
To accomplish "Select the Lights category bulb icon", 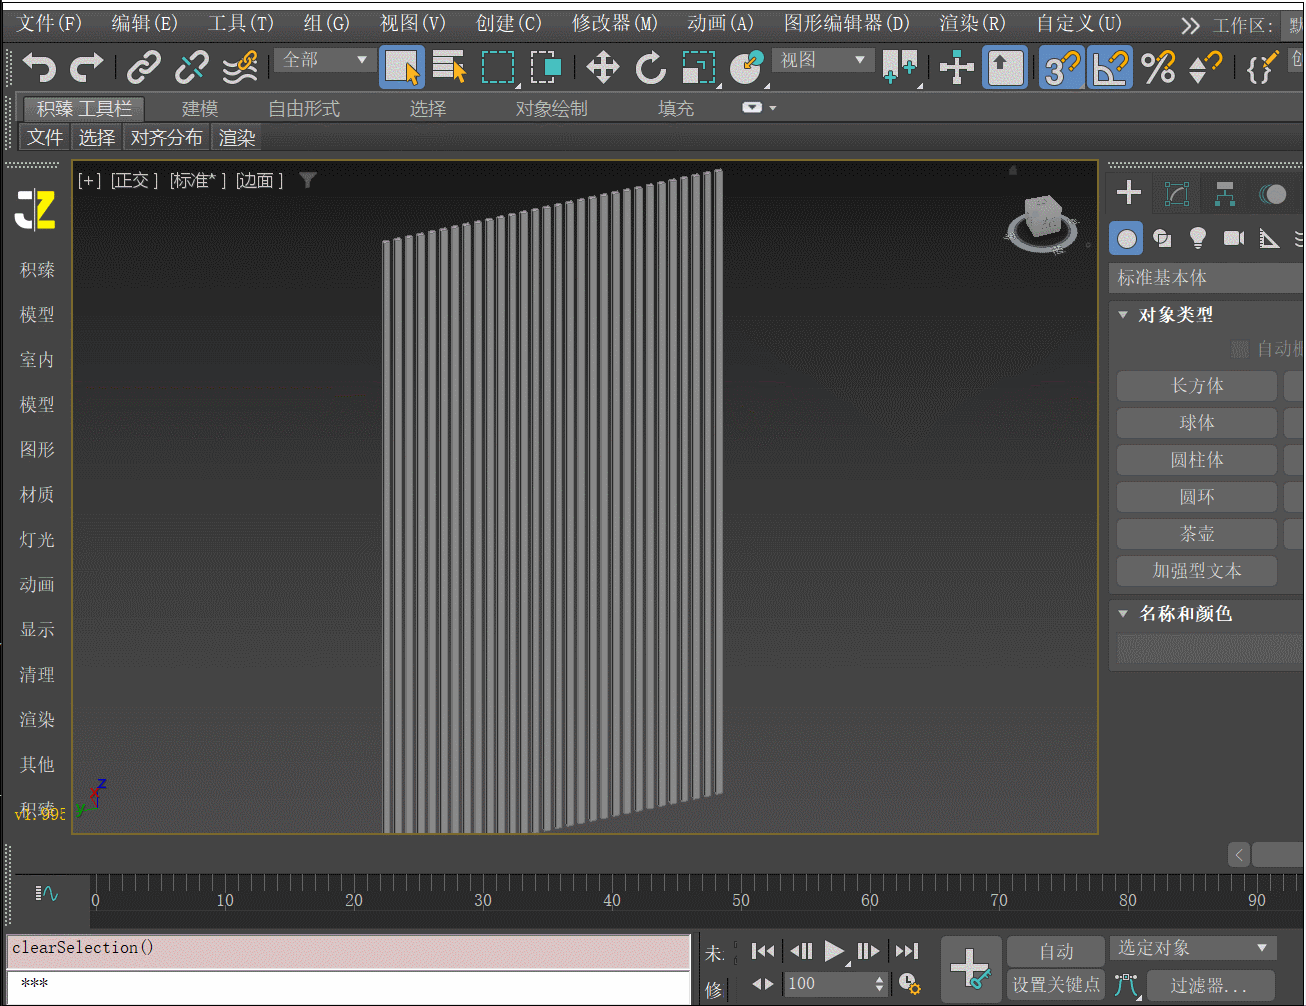I will (1197, 238).
